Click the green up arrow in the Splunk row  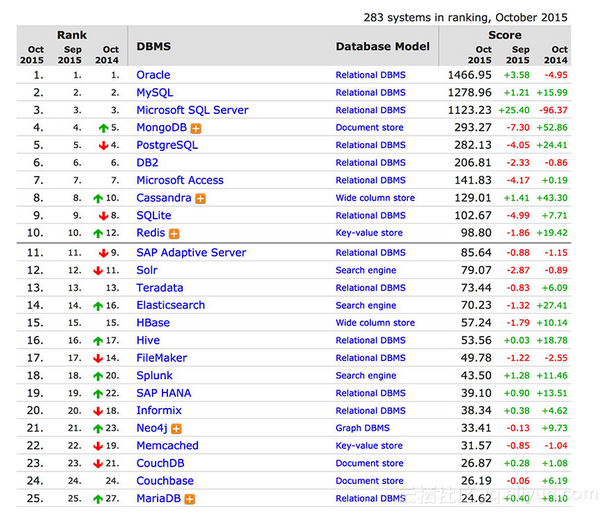point(98,376)
